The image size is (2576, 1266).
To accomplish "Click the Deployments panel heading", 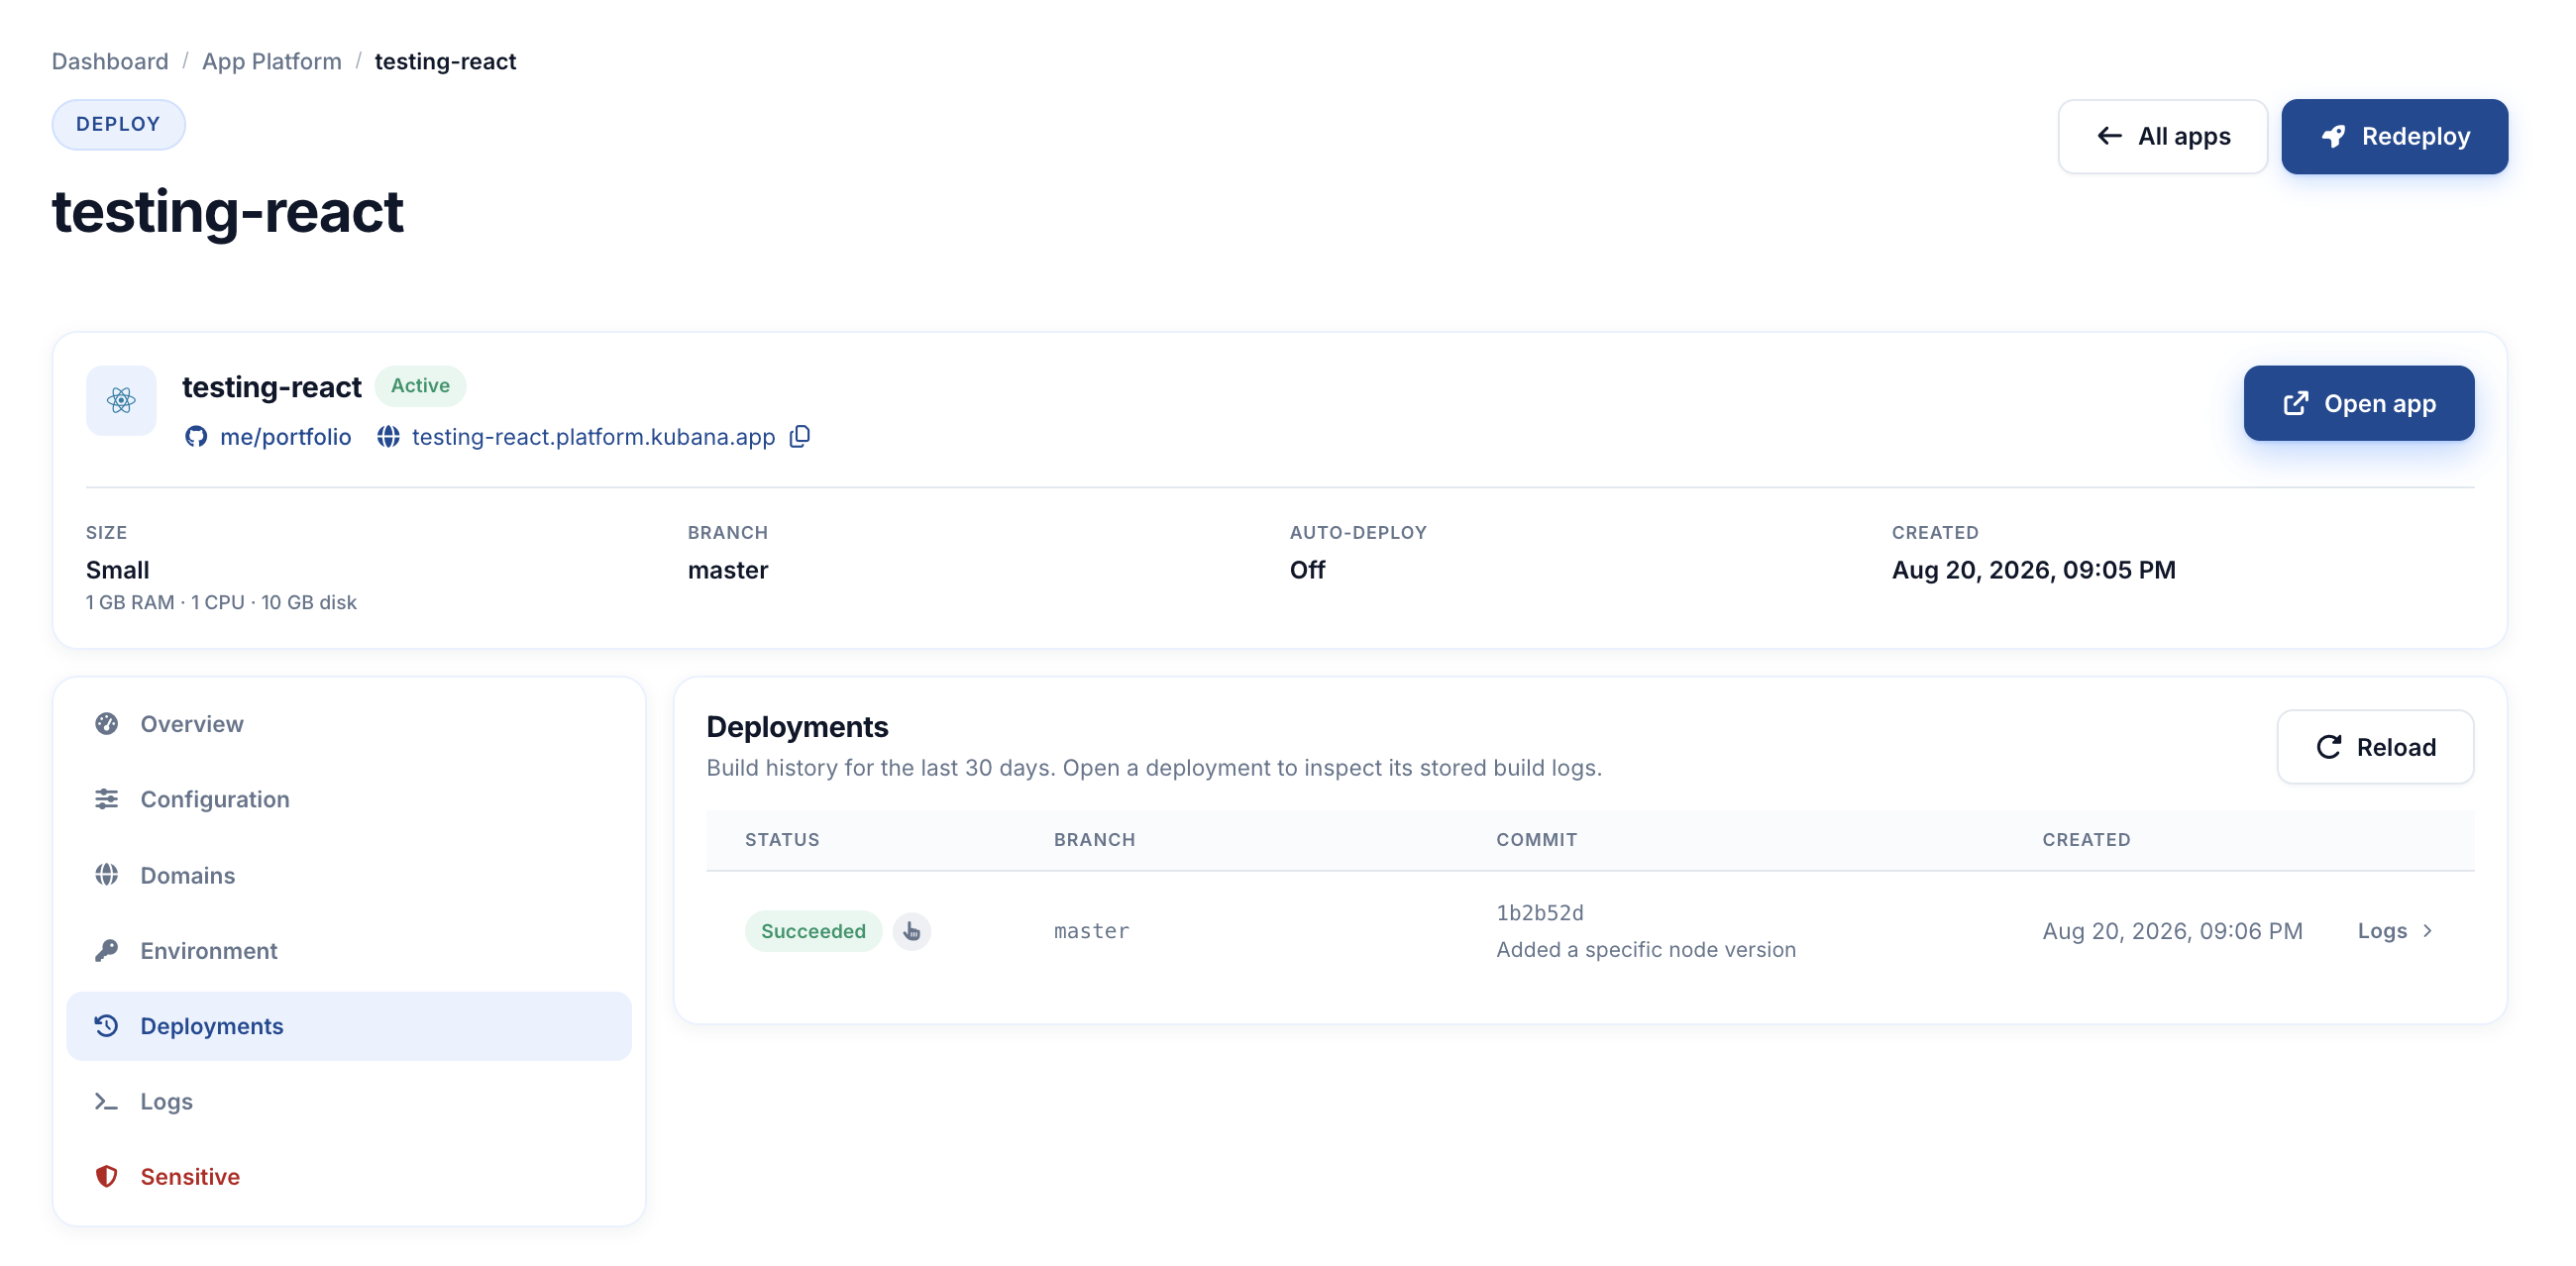I will pyautogui.click(x=797, y=727).
